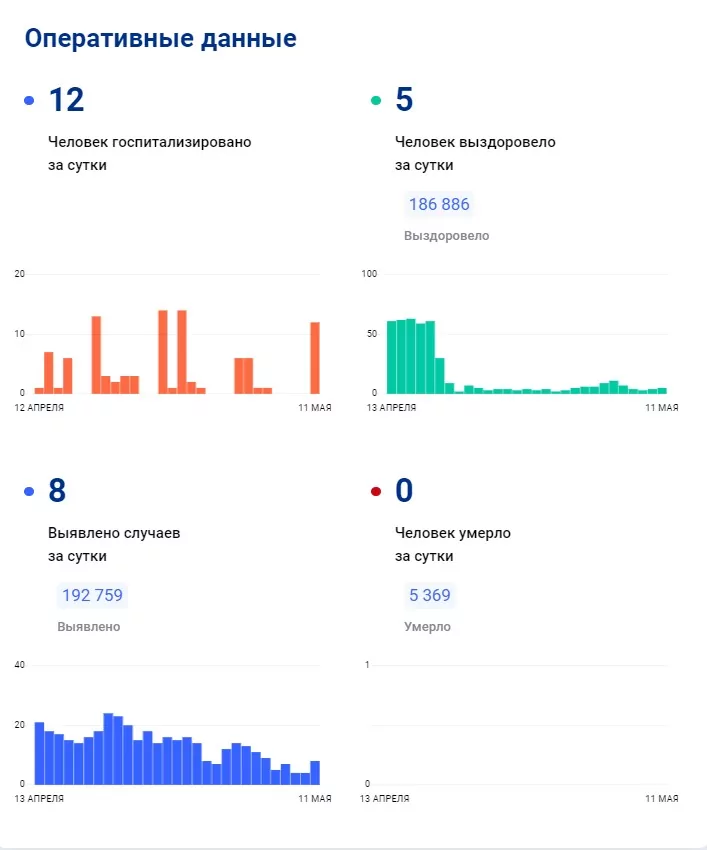The image size is (707, 850).
Task: Click '11 МАЯ' label under deaths chart
Action: tap(662, 799)
